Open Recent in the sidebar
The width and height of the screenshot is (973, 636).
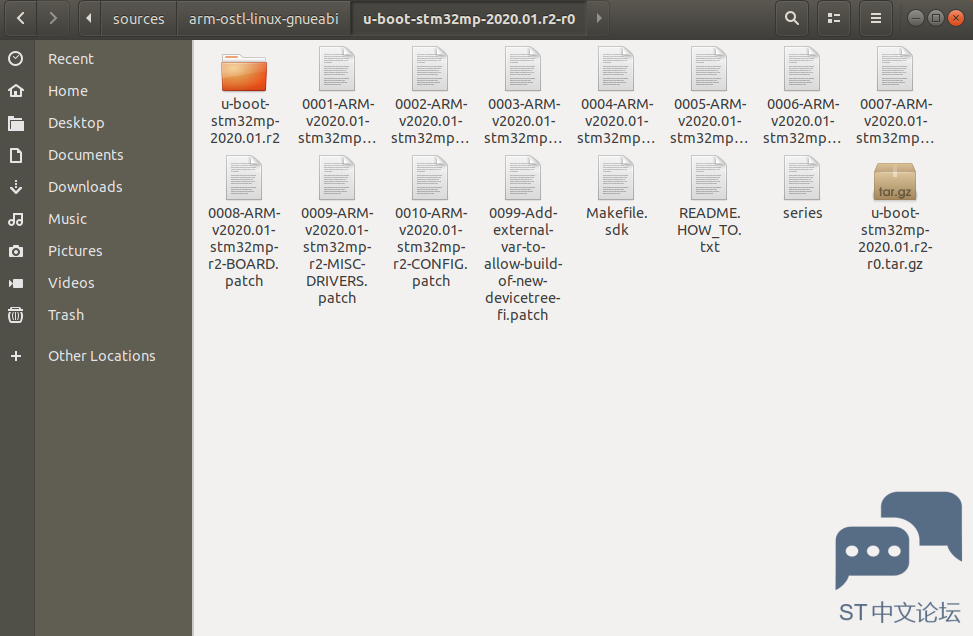71,59
